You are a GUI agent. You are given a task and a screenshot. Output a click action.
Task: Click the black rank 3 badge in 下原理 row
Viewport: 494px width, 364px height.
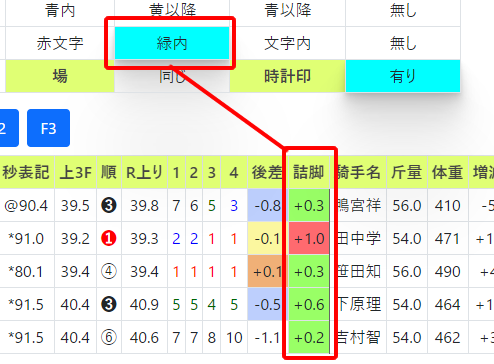[109, 304]
